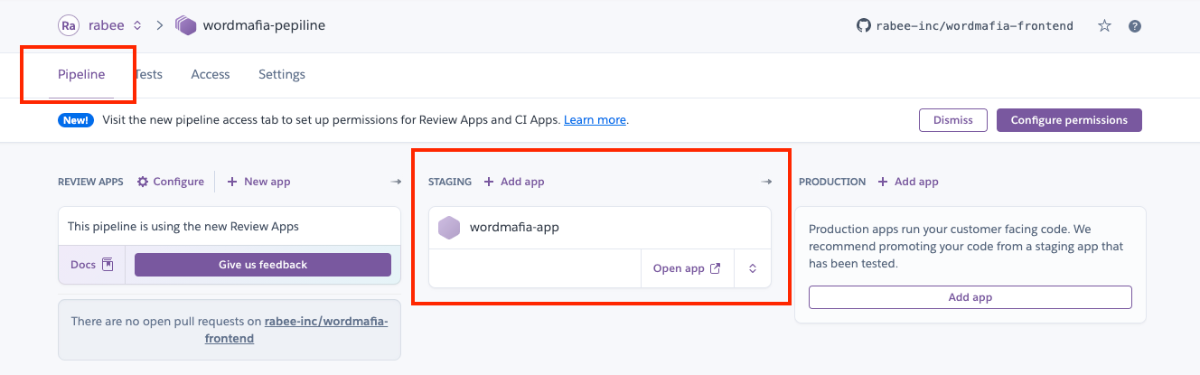Switch to the Pipeline tab
The width and height of the screenshot is (1200, 375).
click(x=82, y=74)
